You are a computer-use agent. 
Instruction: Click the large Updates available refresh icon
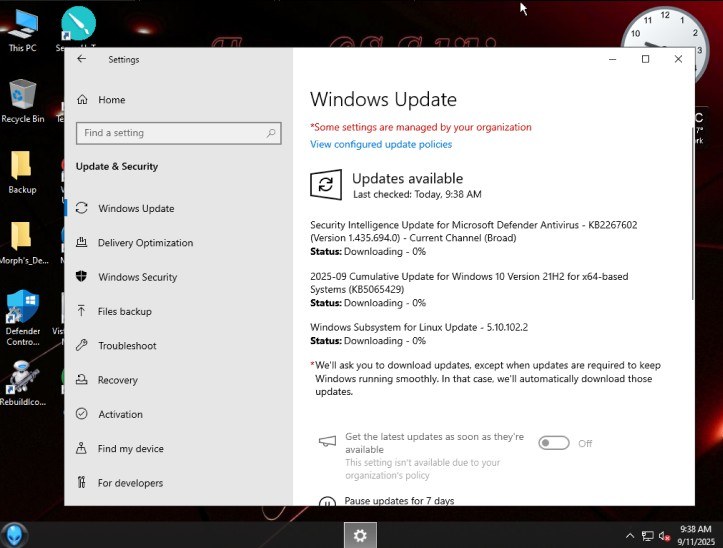click(326, 185)
